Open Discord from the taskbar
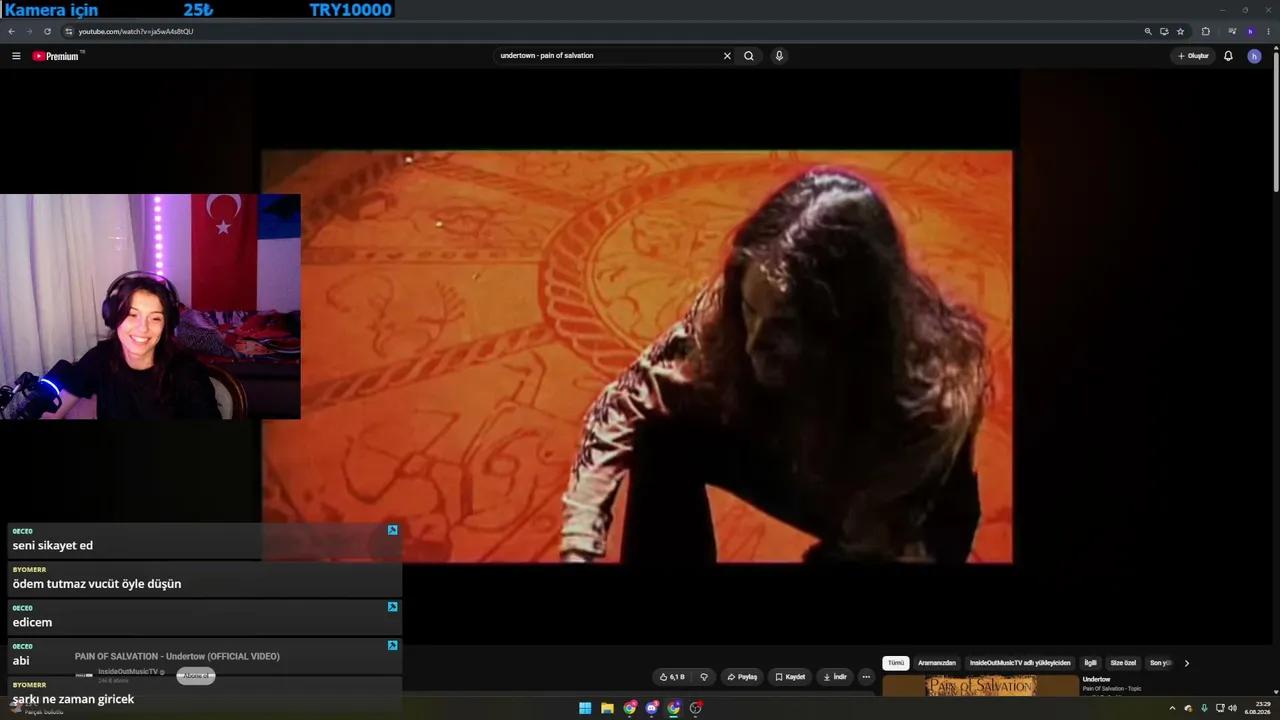1280x720 pixels. click(x=652, y=708)
